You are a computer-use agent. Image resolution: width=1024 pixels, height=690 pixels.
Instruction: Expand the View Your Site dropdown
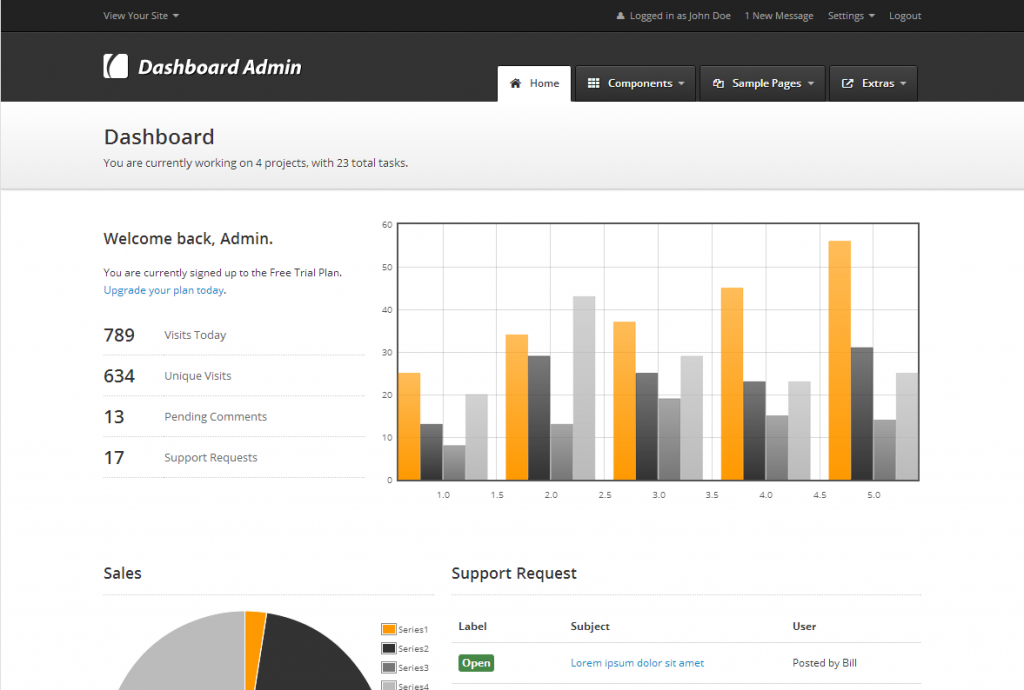click(x=141, y=16)
